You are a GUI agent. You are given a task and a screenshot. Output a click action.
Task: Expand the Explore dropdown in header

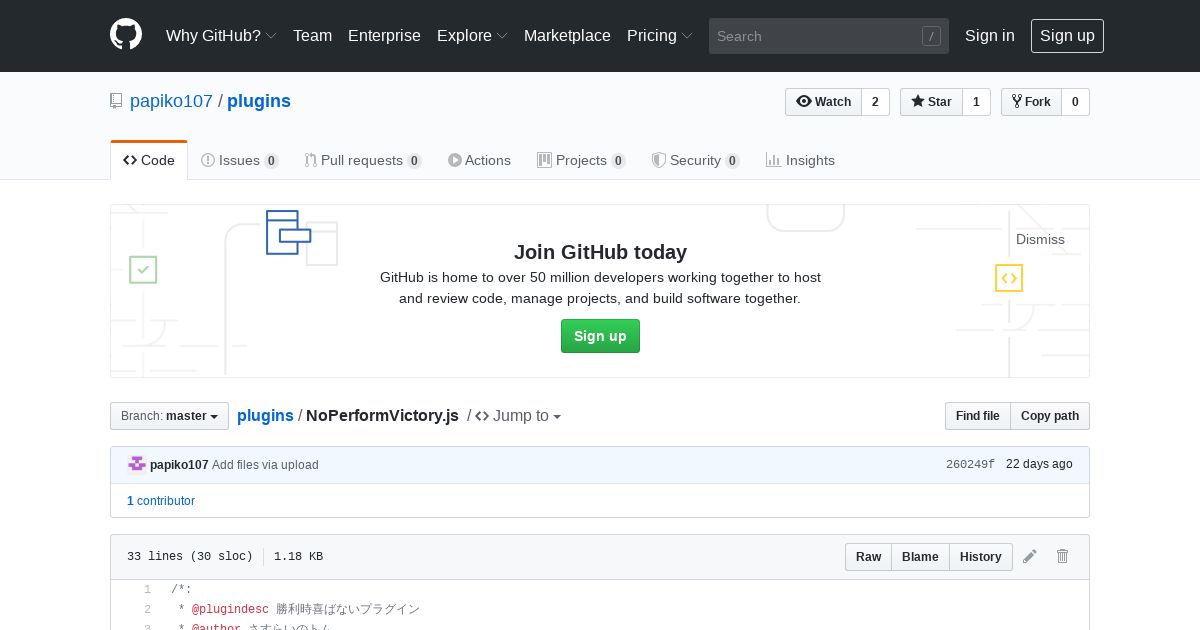coord(472,36)
